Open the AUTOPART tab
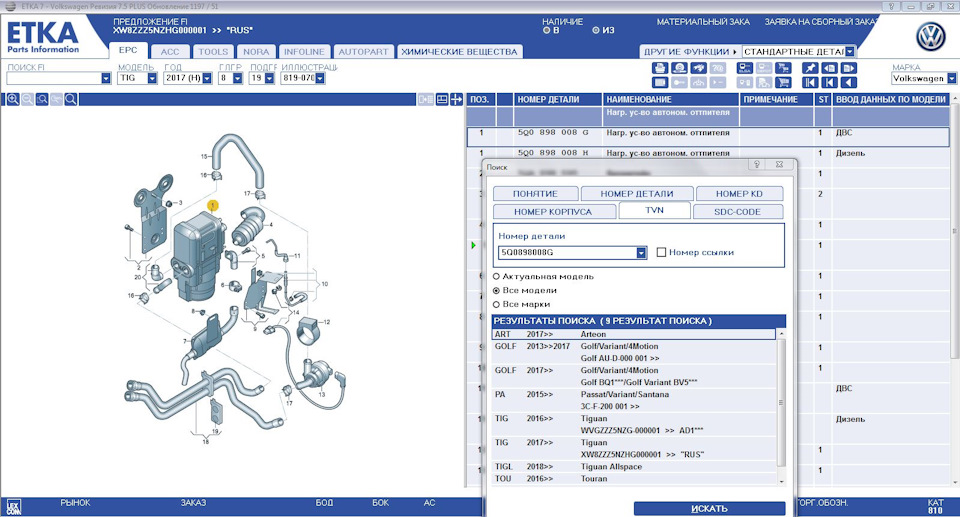 363,52
